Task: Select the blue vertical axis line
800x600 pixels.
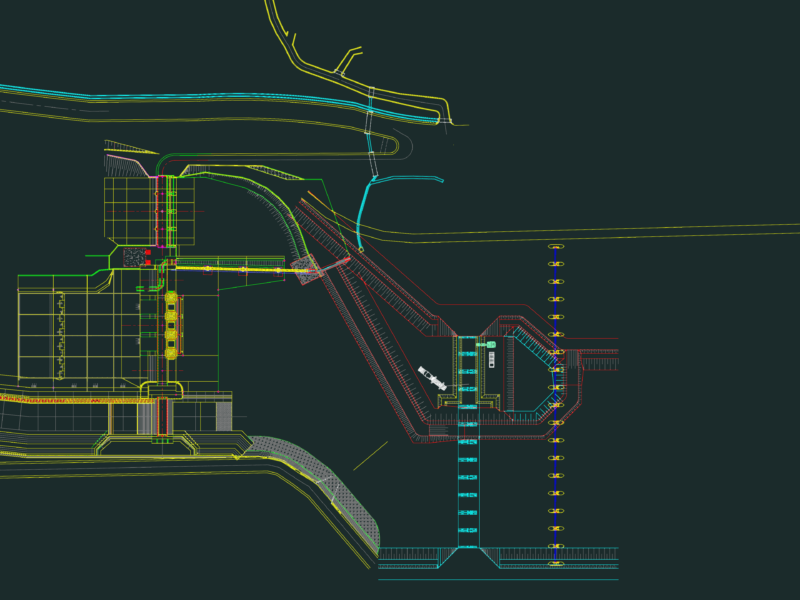Action: click(556, 405)
